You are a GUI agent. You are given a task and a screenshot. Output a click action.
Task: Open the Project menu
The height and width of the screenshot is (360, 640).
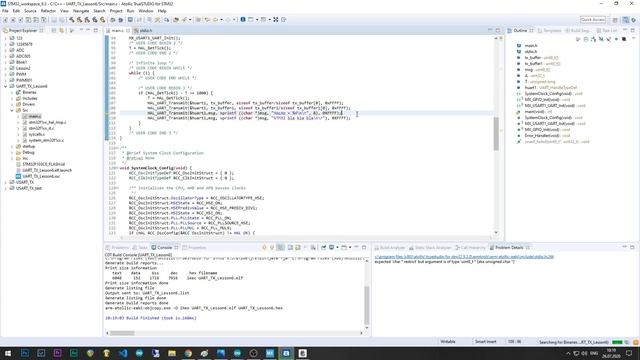pyautogui.click(x=116, y=11)
